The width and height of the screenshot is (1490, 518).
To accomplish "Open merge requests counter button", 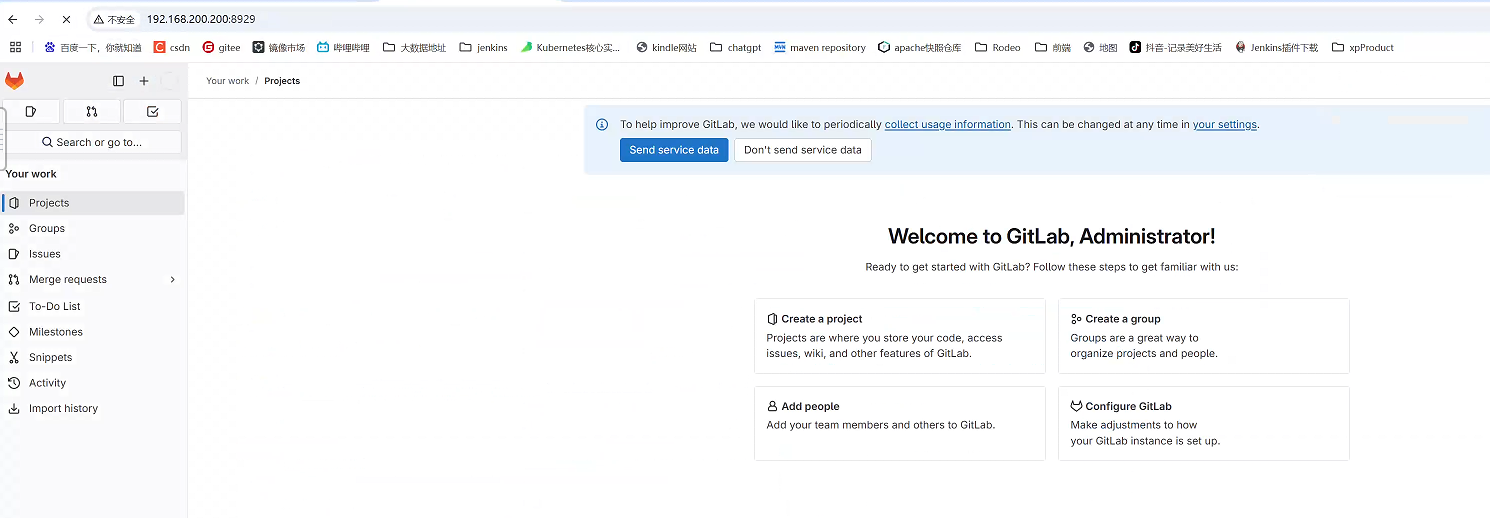I will pos(92,111).
